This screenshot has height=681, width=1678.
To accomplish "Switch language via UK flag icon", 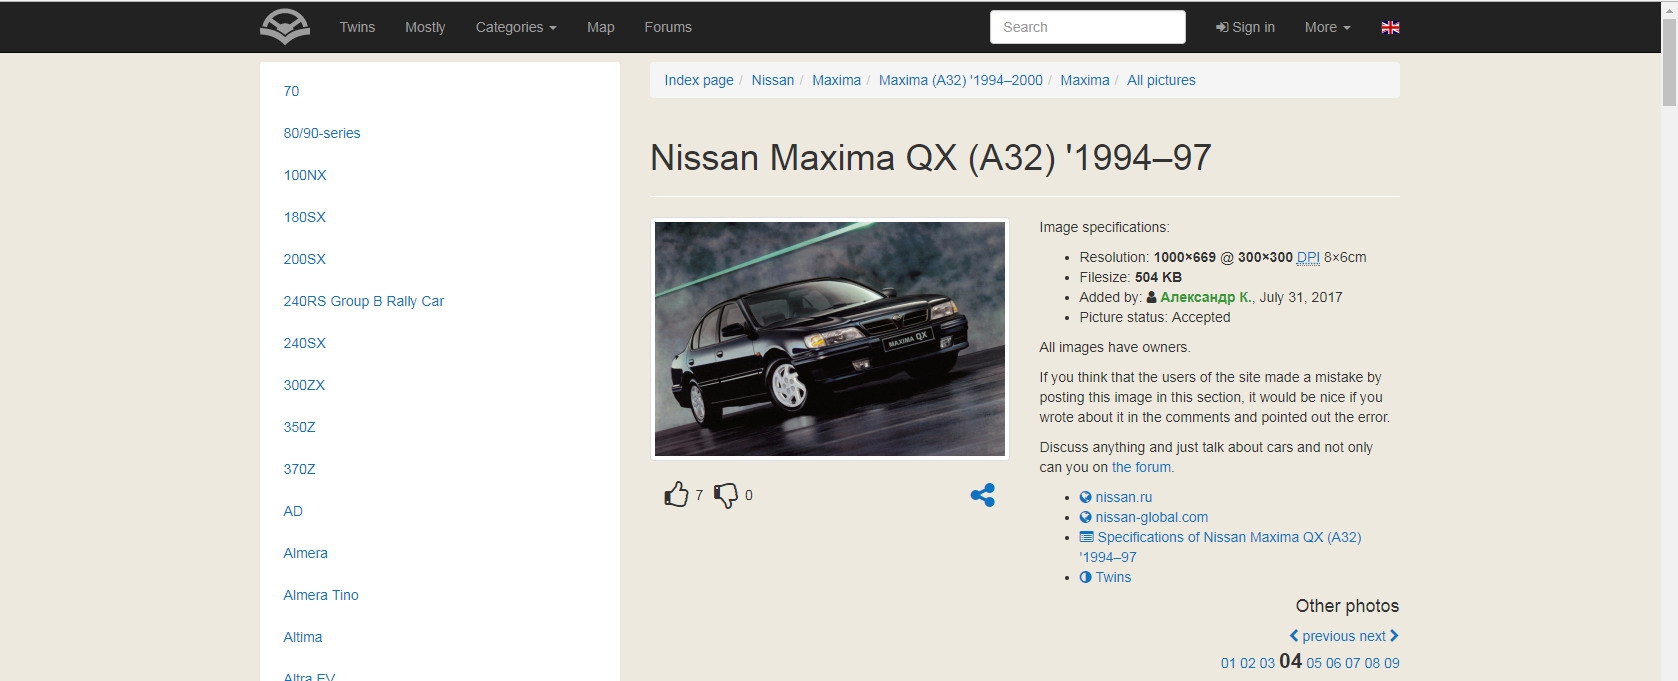I will pos(1390,27).
